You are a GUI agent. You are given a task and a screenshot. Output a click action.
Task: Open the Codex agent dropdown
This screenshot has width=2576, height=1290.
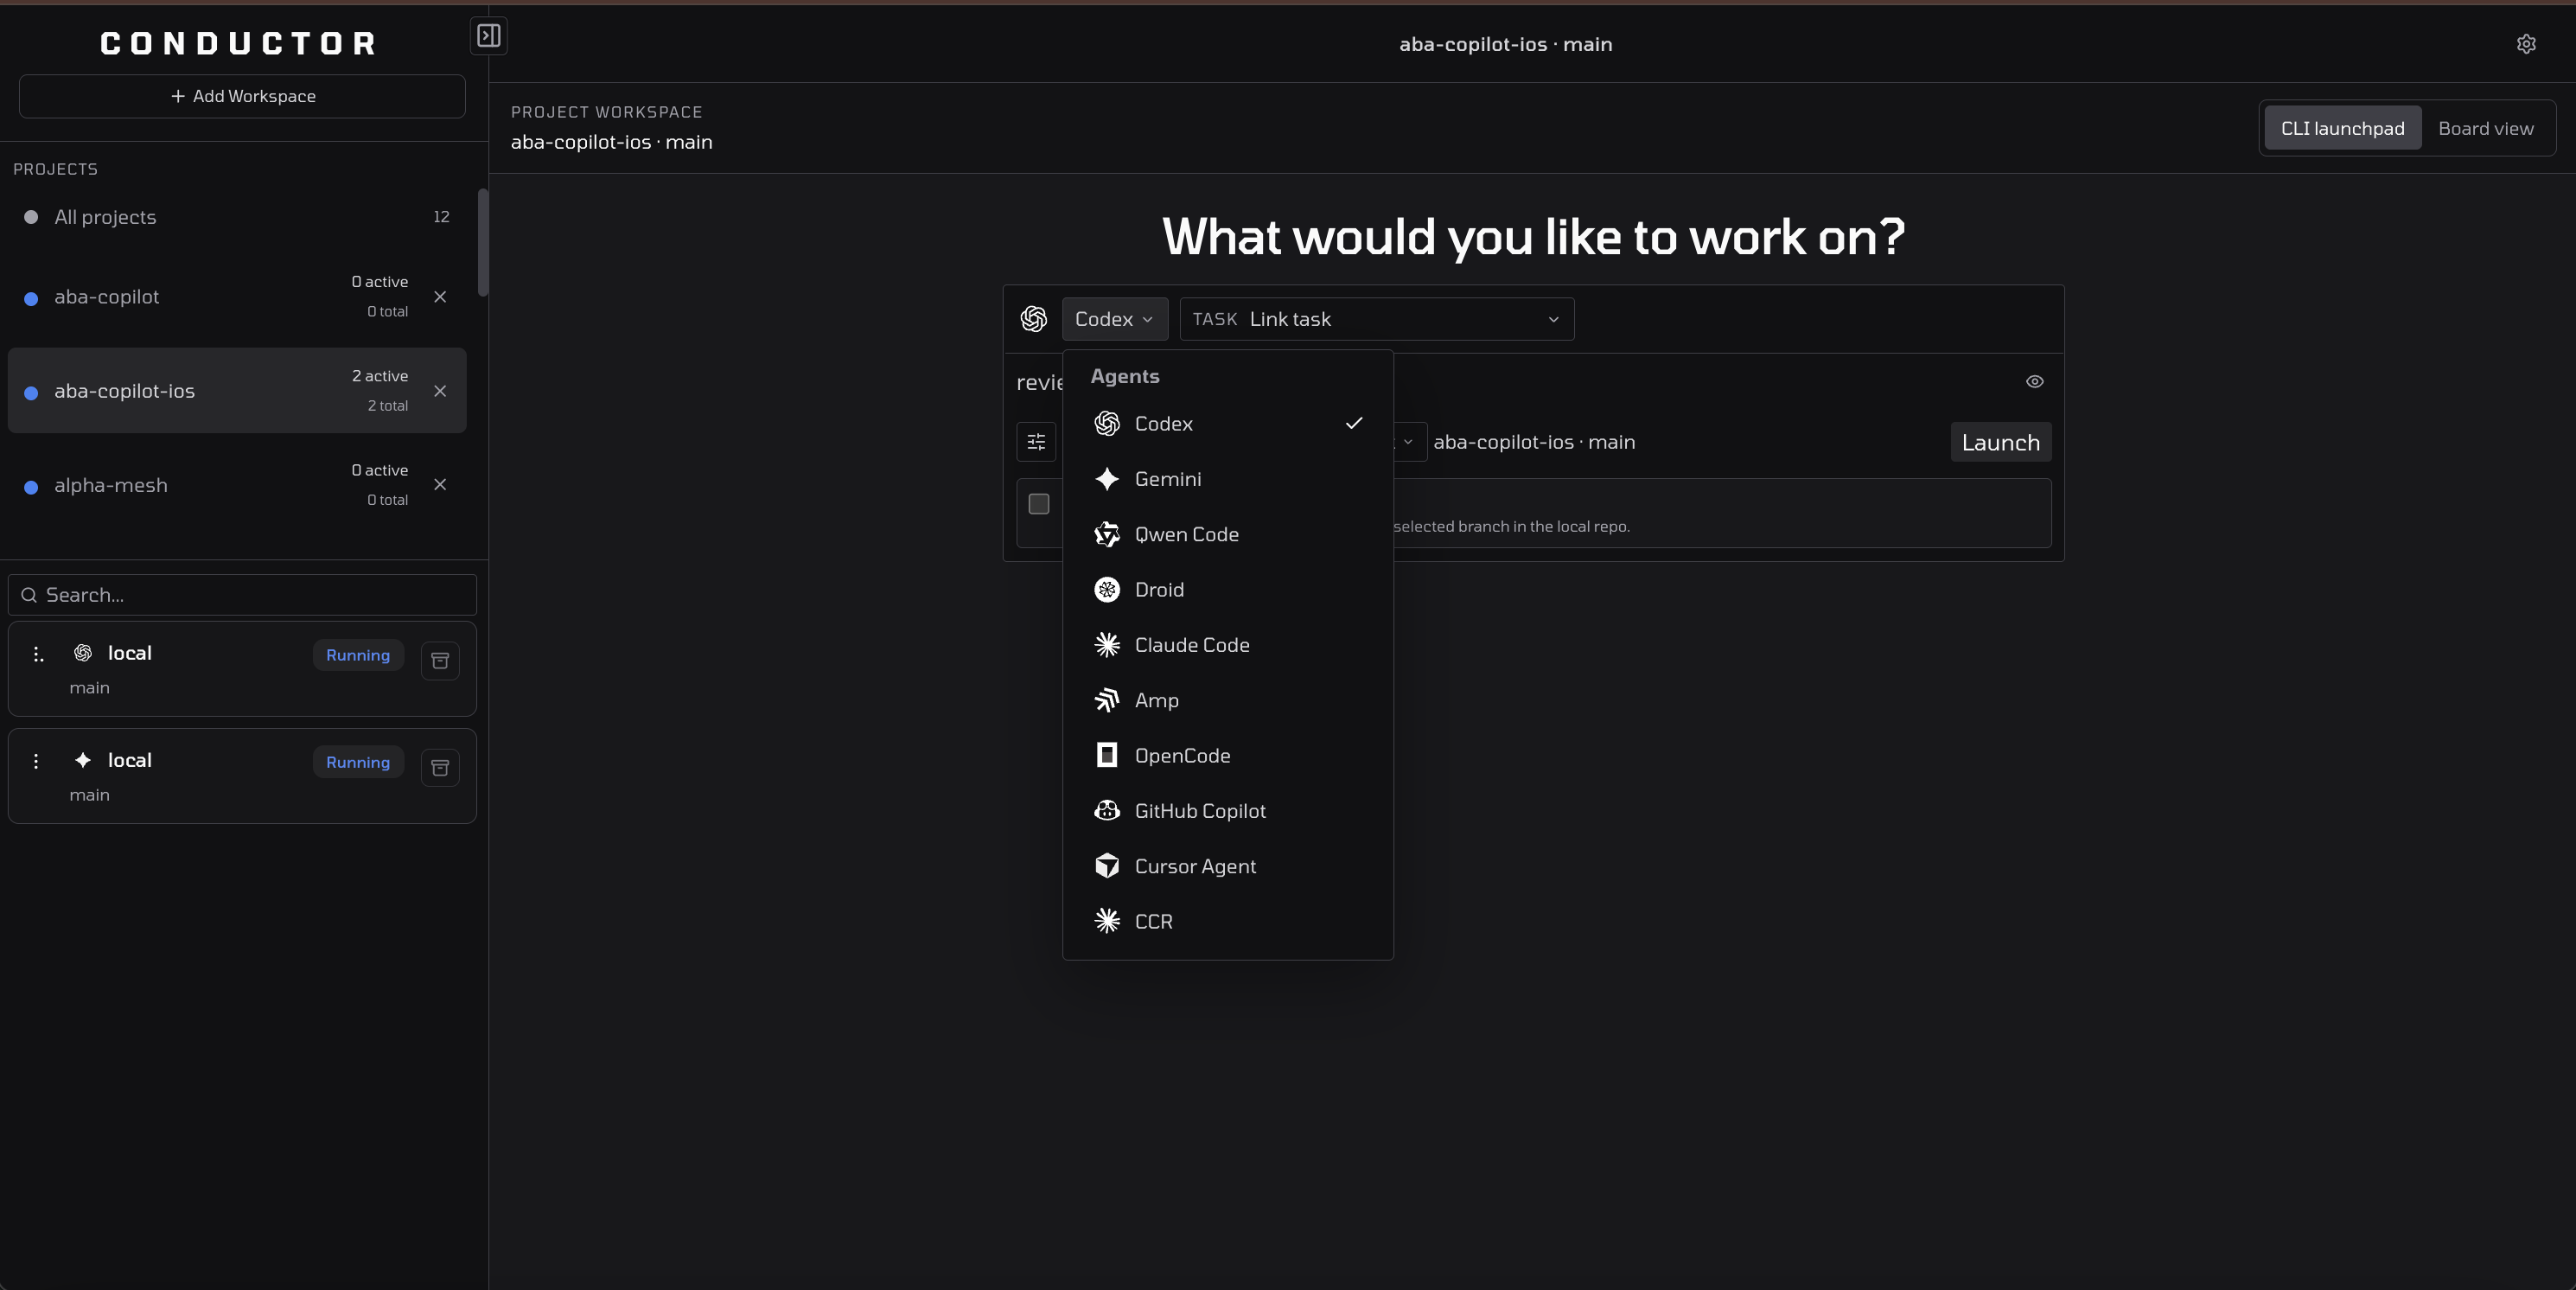pos(1114,319)
